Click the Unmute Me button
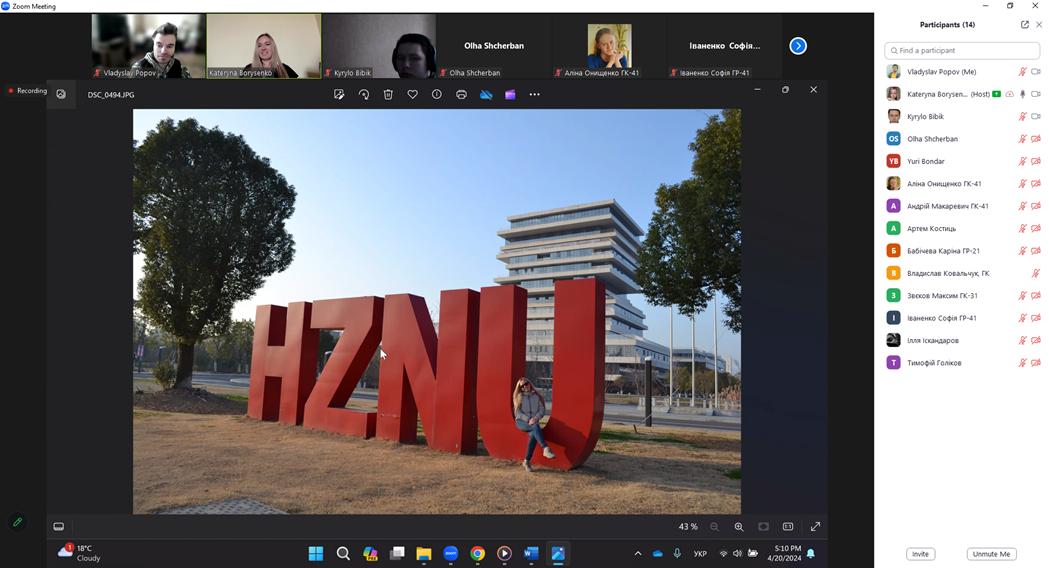 point(990,554)
